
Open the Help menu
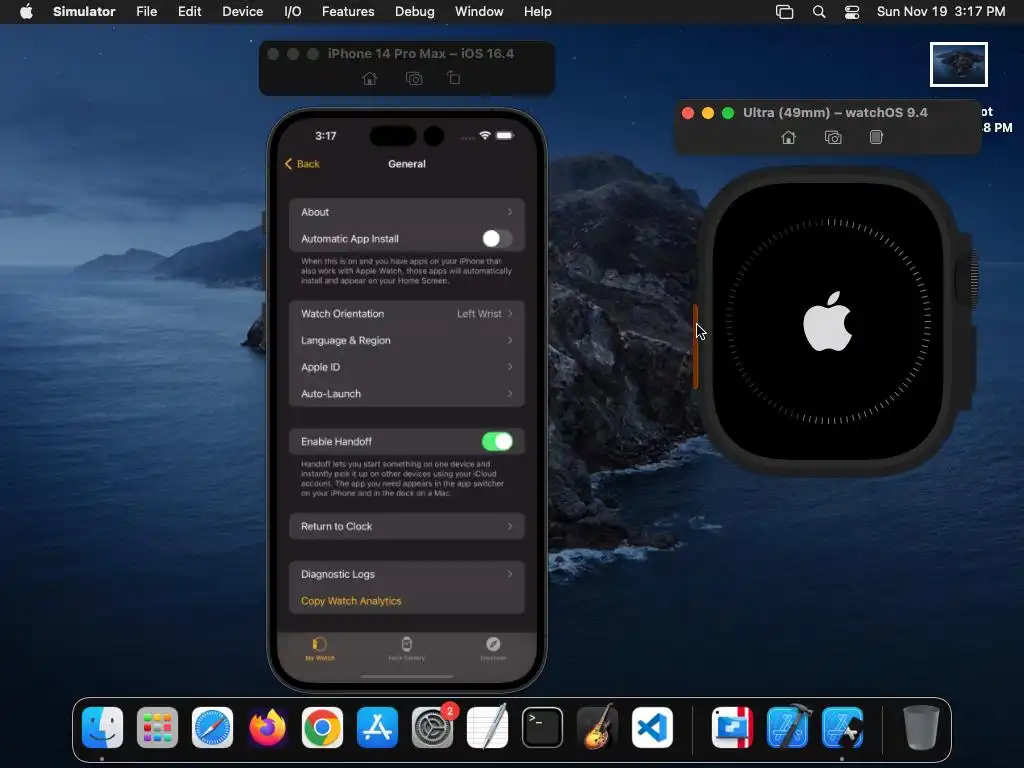(537, 12)
